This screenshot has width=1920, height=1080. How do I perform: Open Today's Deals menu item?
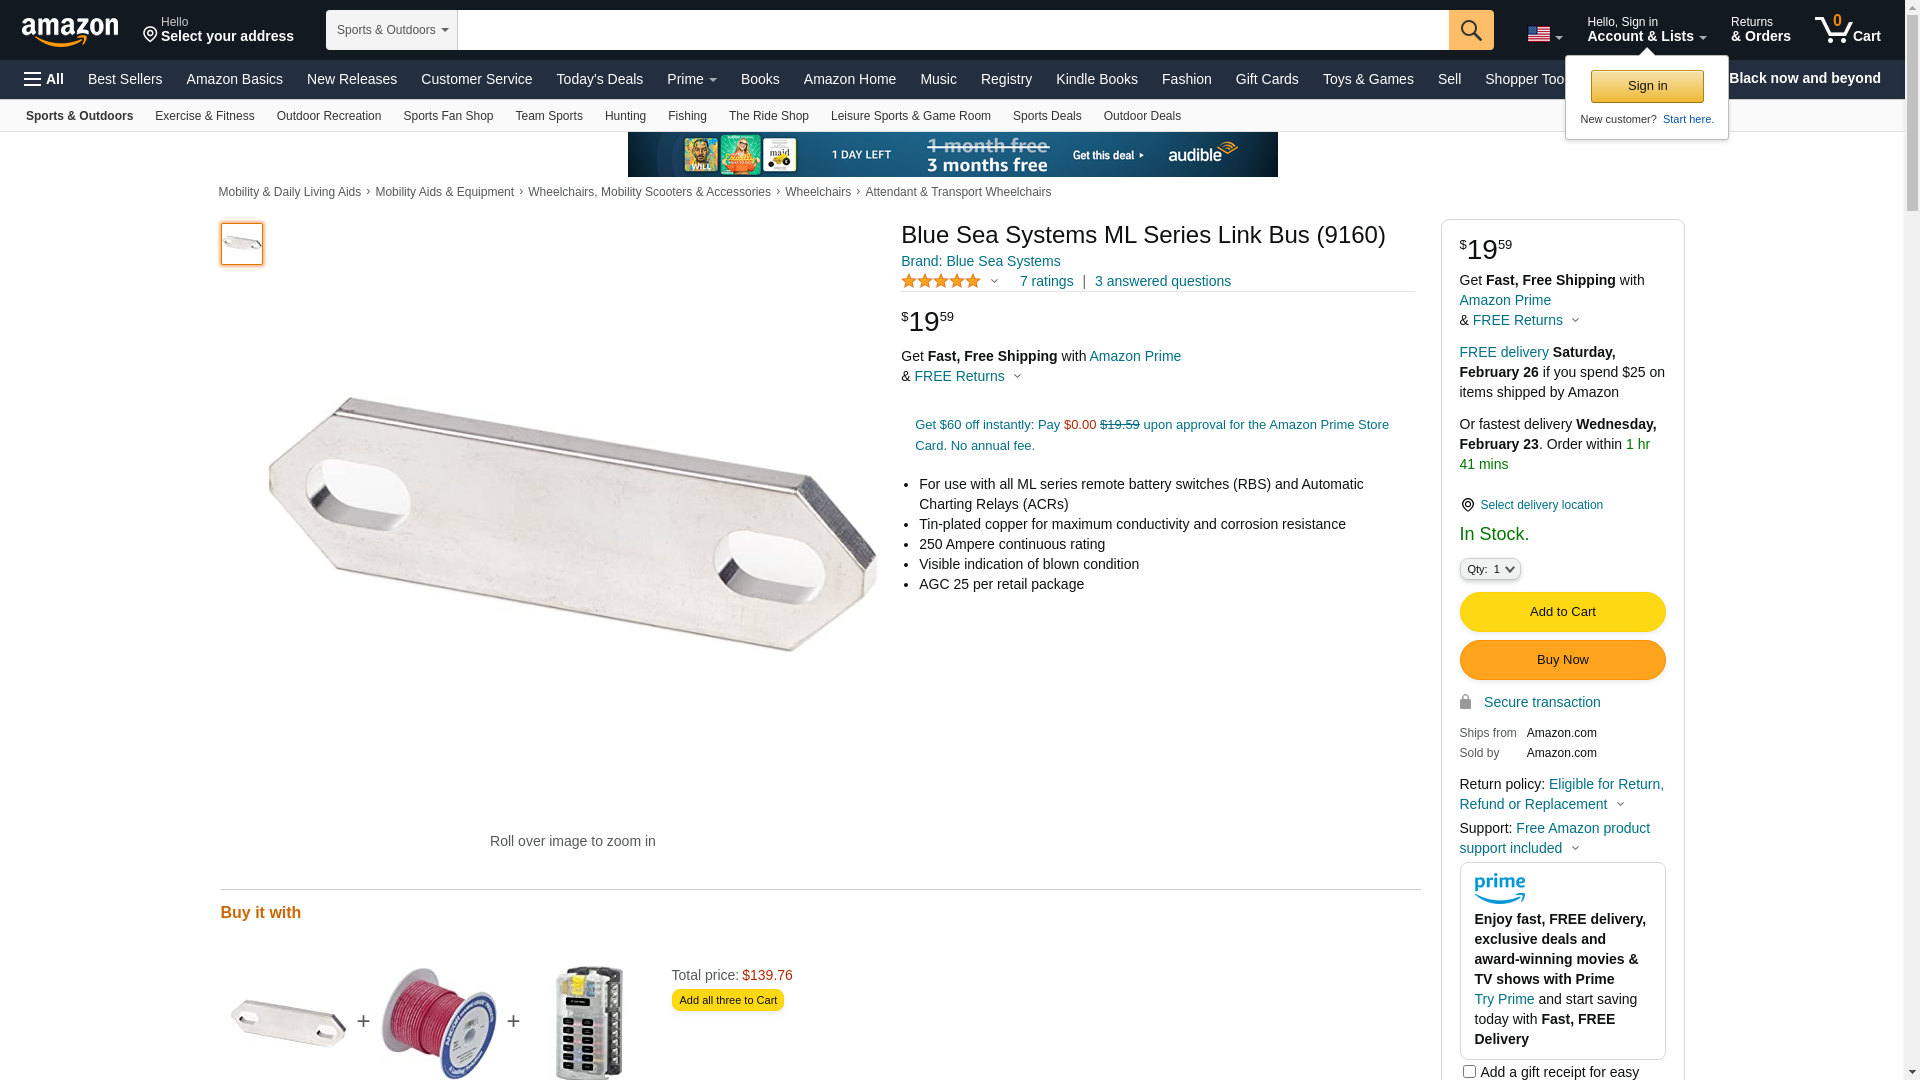[600, 79]
